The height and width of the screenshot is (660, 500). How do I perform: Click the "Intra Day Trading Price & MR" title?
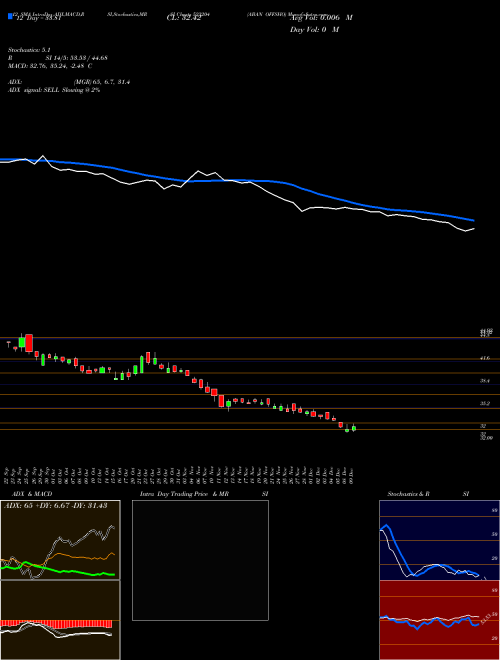tap(184, 494)
